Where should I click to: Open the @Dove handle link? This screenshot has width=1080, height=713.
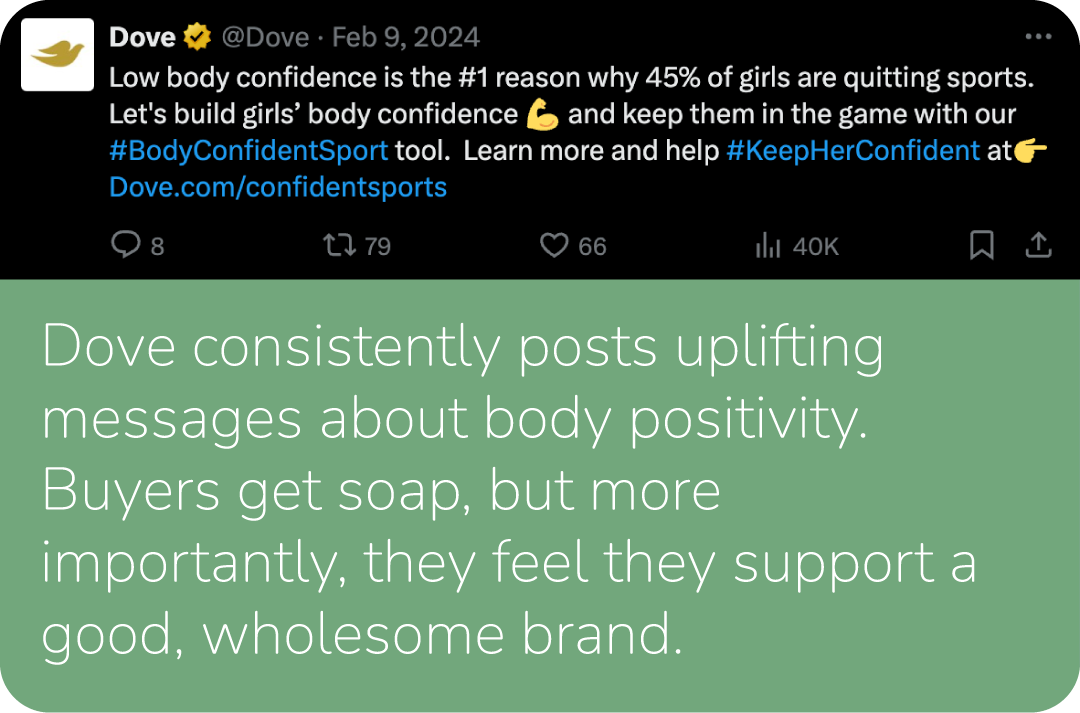pos(266,38)
